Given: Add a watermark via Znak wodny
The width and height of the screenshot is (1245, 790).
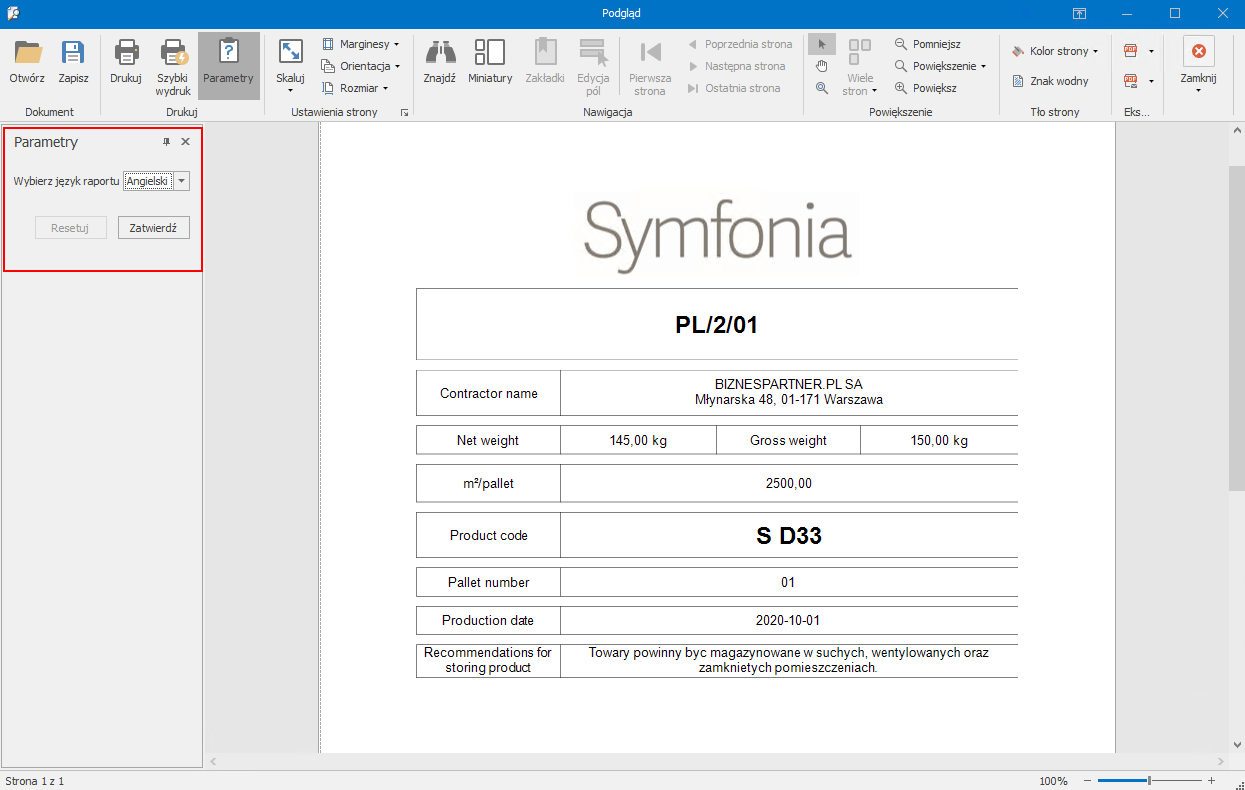Looking at the screenshot, I should click(1050, 81).
